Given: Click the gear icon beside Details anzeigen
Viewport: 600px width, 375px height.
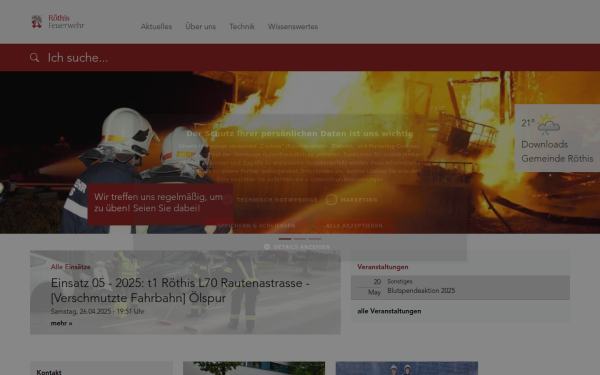Looking at the screenshot, I should click(x=267, y=247).
